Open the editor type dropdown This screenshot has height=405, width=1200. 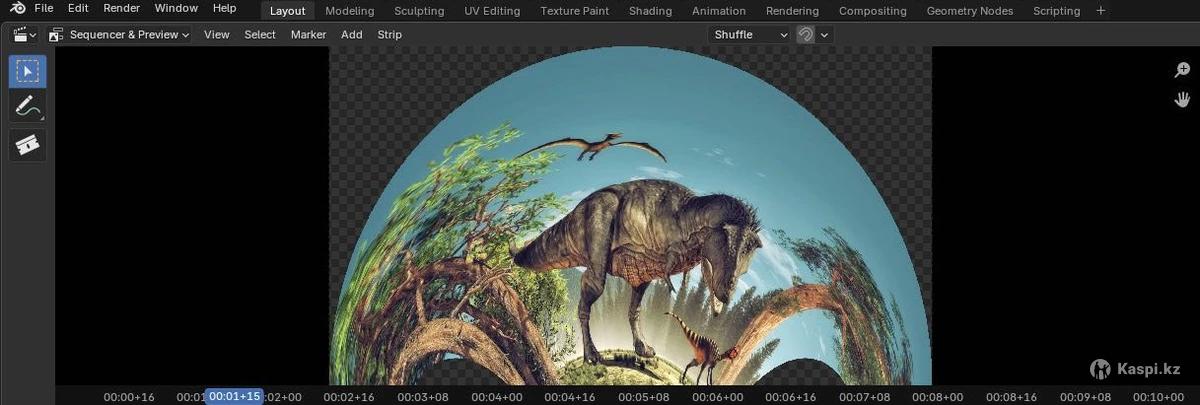25,35
